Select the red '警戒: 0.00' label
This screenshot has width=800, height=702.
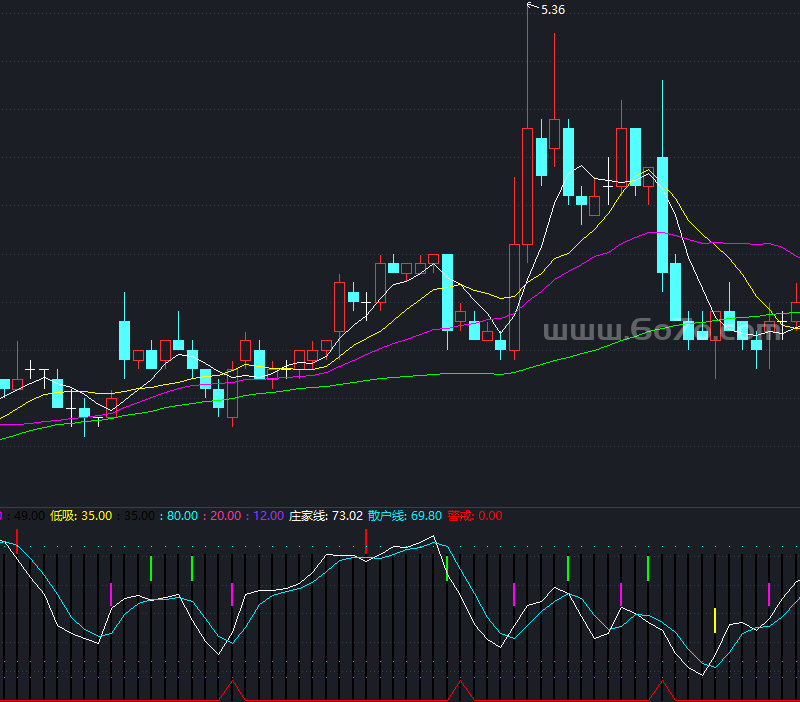pyautogui.click(x=474, y=516)
